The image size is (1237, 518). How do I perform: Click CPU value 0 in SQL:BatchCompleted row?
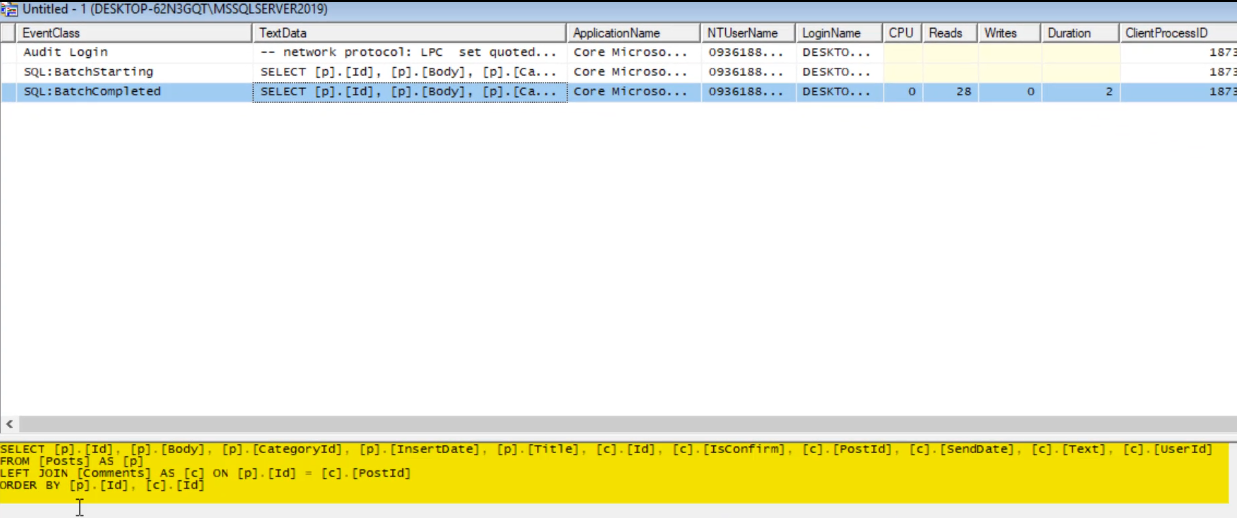pos(903,92)
